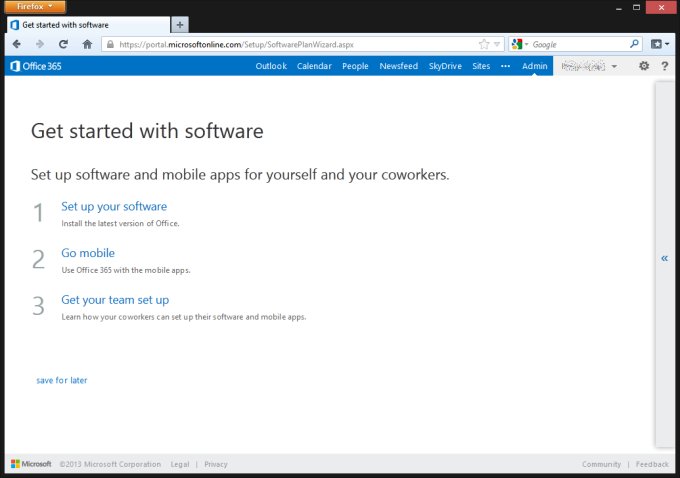The height and width of the screenshot is (478, 680).
Task: Go back with the browser back arrow
Action: (x=16, y=44)
